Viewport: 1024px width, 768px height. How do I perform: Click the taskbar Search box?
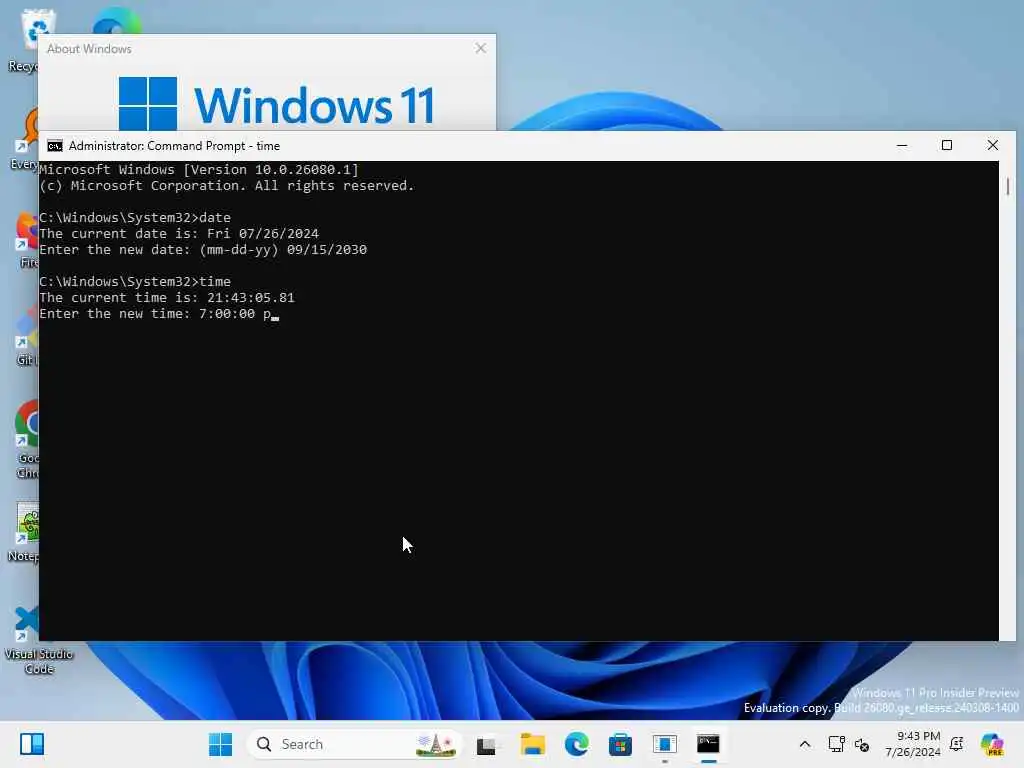(x=354, y=744)
